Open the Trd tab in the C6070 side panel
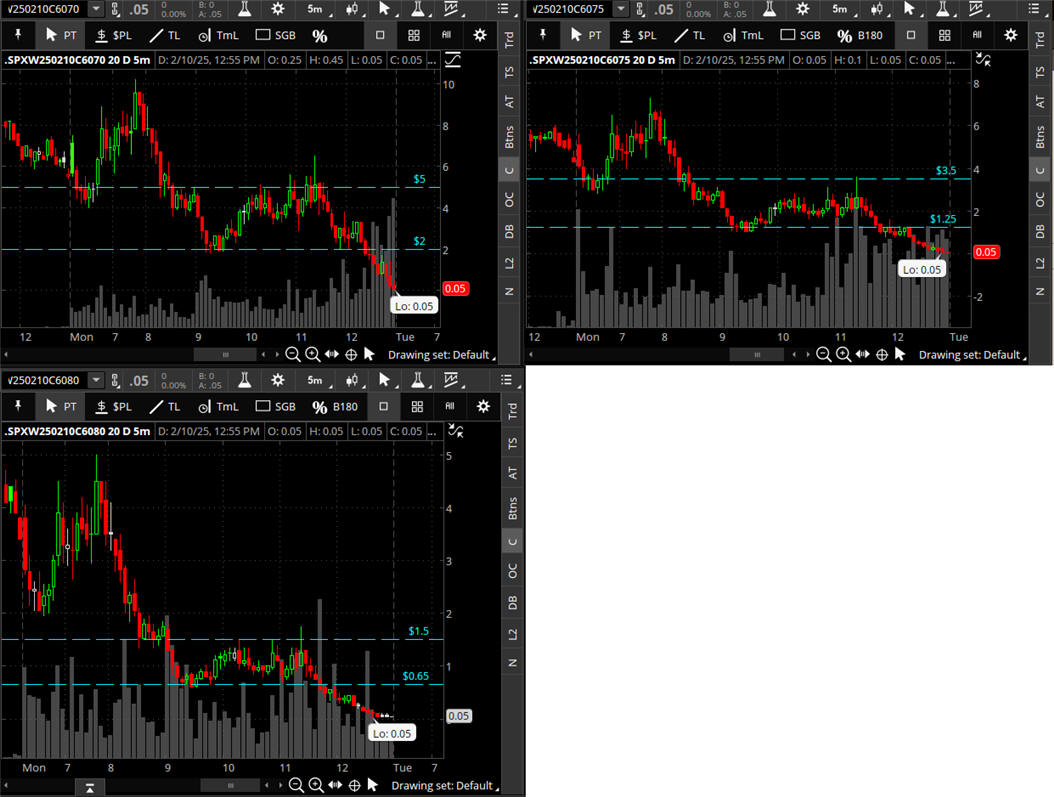The width and height of the screenshot is (1054, 797). (x=510, y=40)
